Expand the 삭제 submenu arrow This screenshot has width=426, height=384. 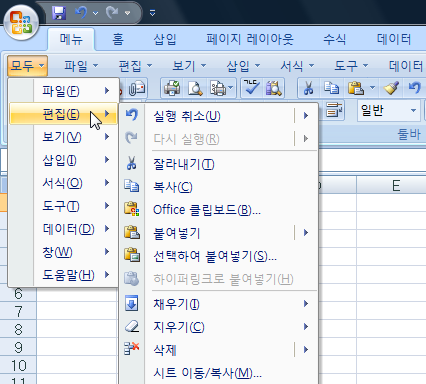(x=306, y=350)
